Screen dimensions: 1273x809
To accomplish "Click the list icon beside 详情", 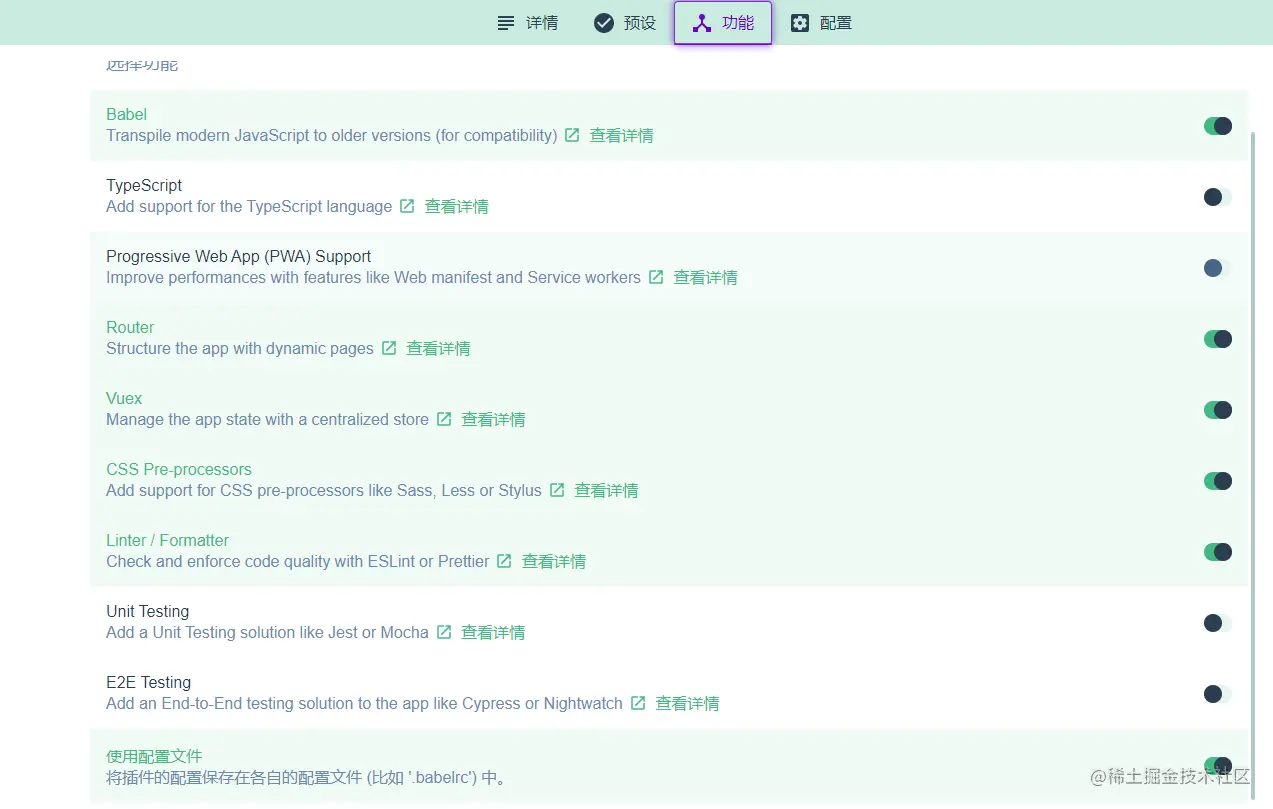I will pos(506,23).
